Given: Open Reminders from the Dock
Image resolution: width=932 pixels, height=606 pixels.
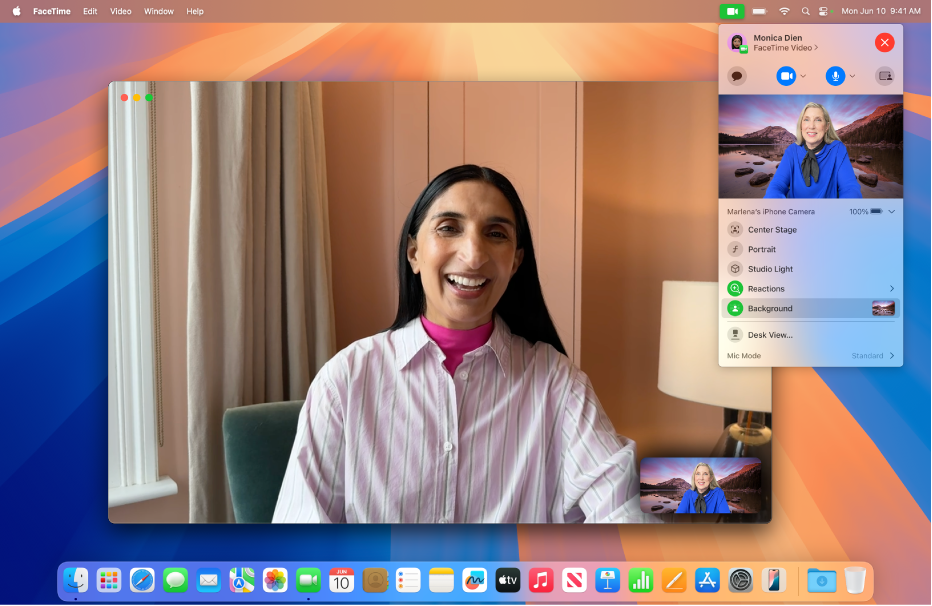Looking at the screenshot, I should 408,580.
